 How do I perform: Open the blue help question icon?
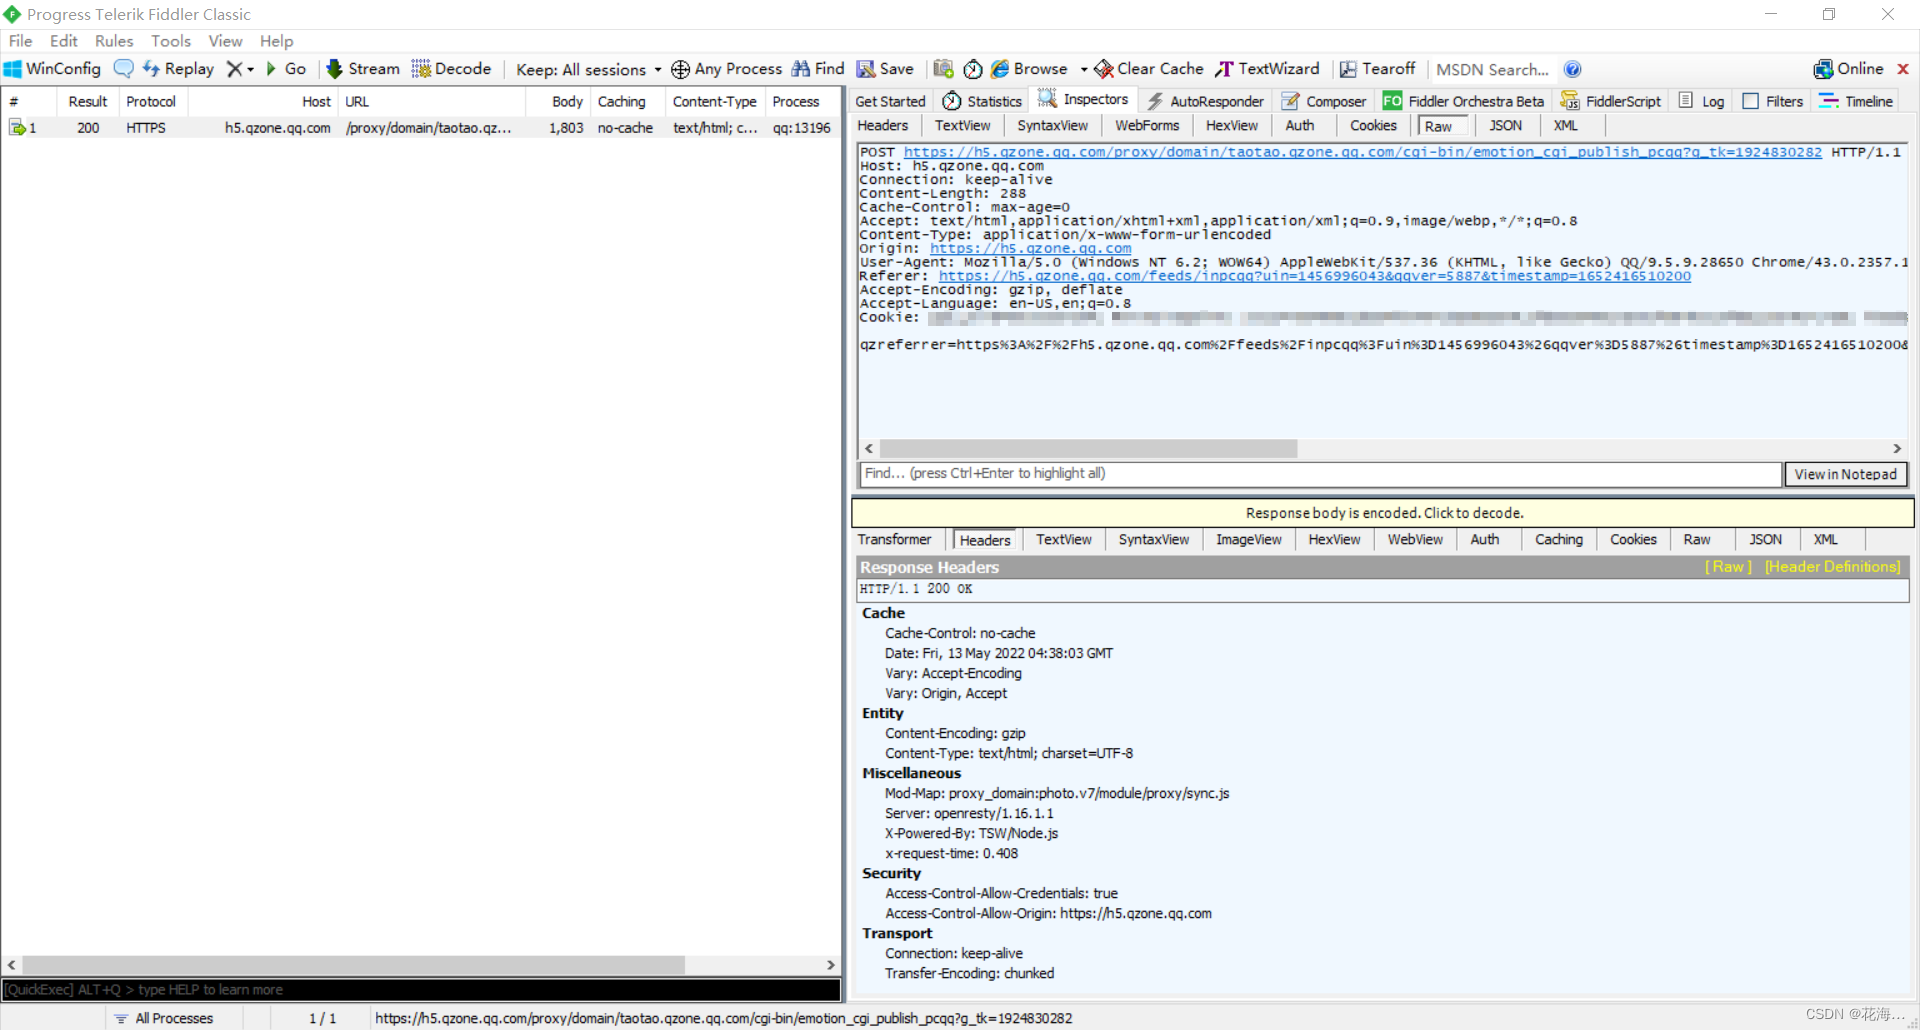pos(1572,69)
